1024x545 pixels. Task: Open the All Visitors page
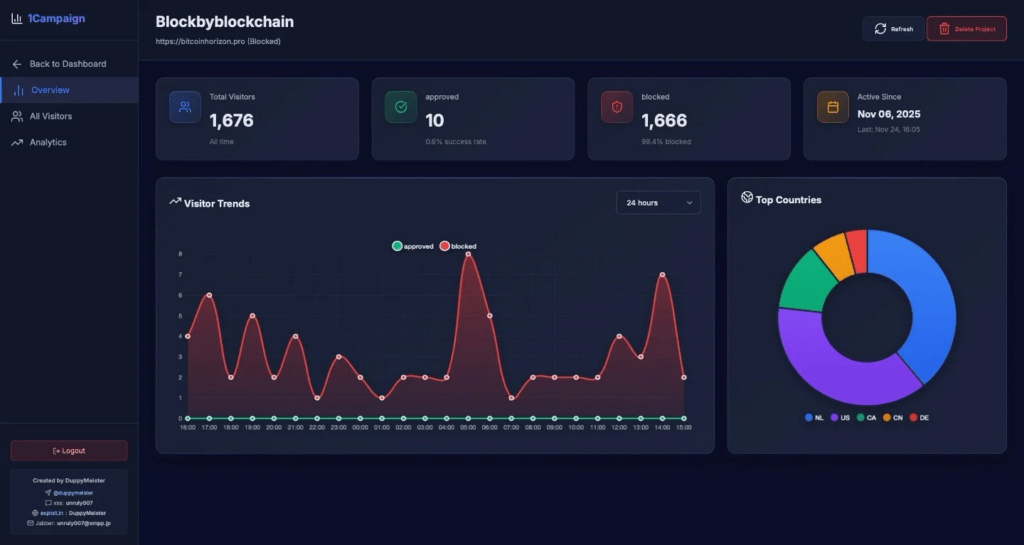coord(50,116)
